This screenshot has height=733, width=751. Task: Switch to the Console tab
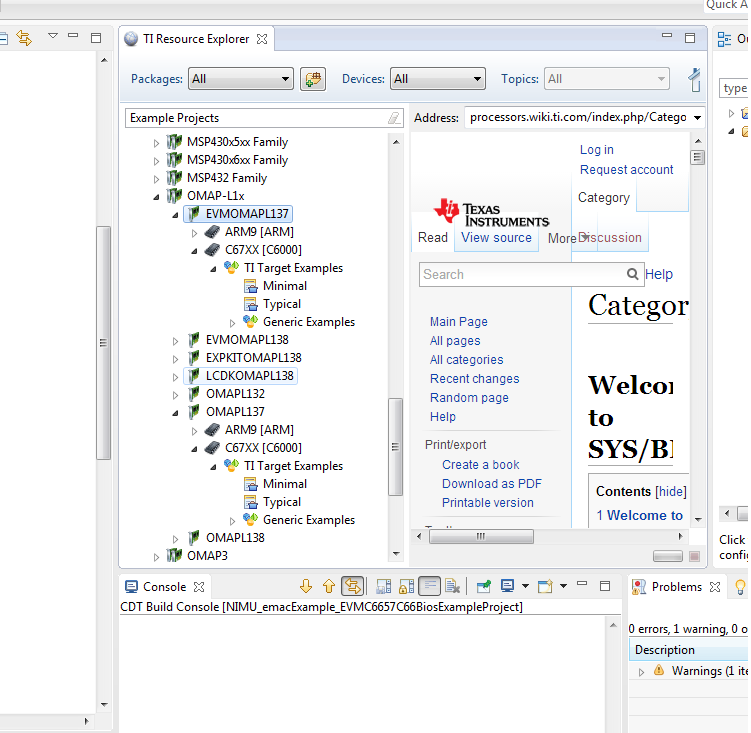pyautogui.click(x=164, y=587)
